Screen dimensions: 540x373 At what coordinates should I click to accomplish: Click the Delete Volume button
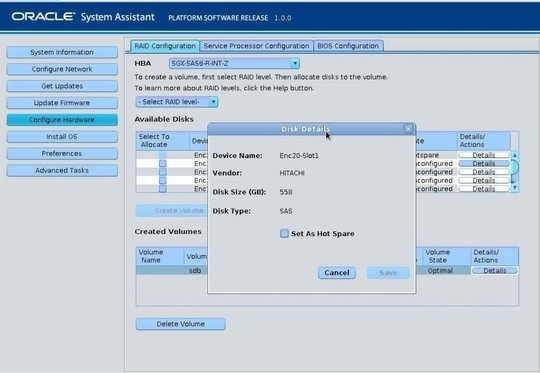point(180,324)
